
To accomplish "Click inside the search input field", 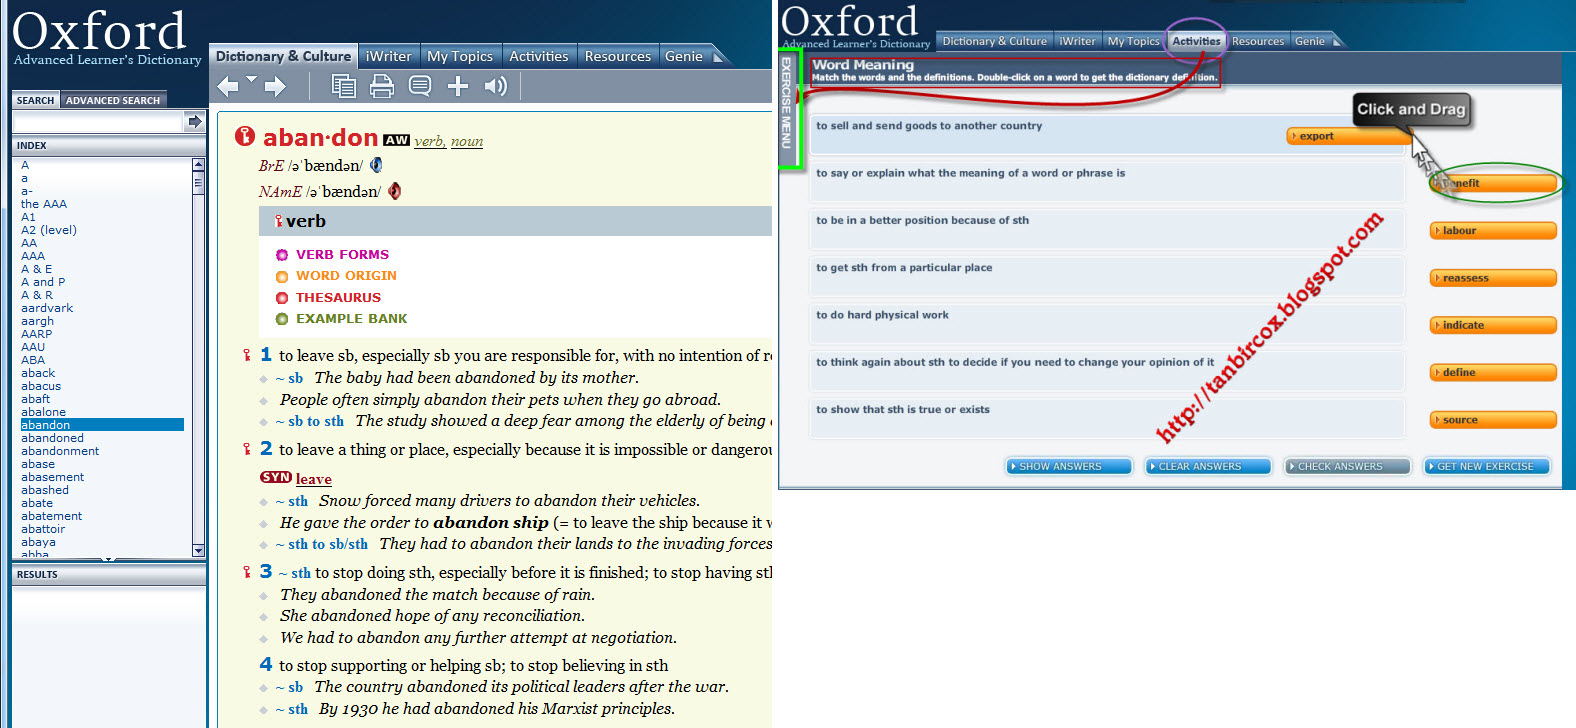I will click(x=98, y=122).
